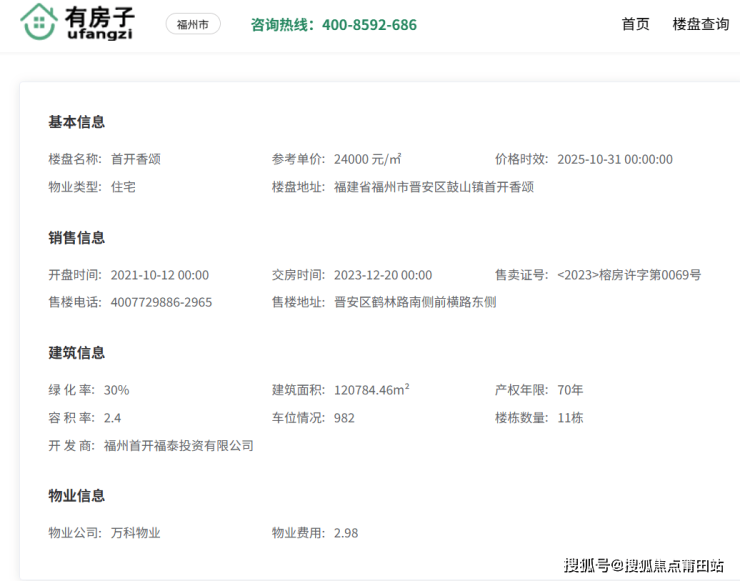This screenshot has height=581, width=740.
Task: Select the 销售信息 section heading
Action: point(77,238)
